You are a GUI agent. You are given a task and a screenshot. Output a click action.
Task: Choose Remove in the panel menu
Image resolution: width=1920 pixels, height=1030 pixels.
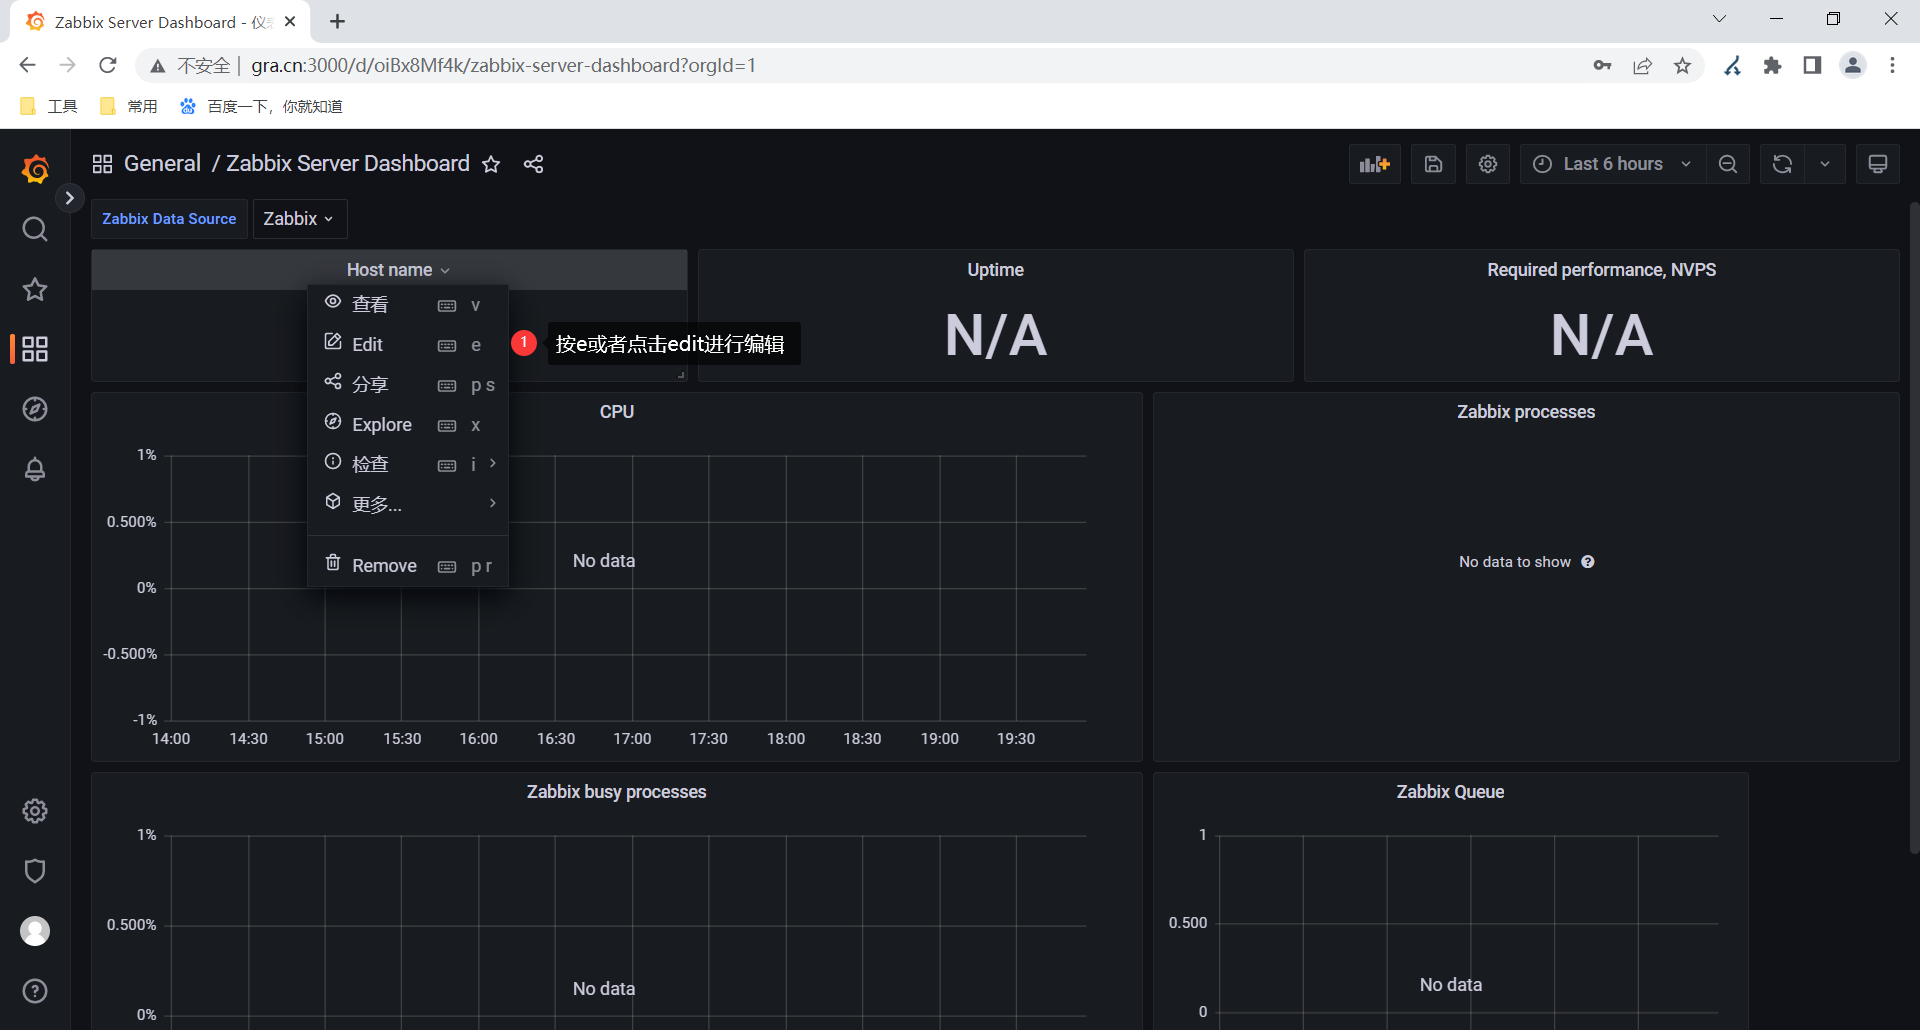(407, 565)
